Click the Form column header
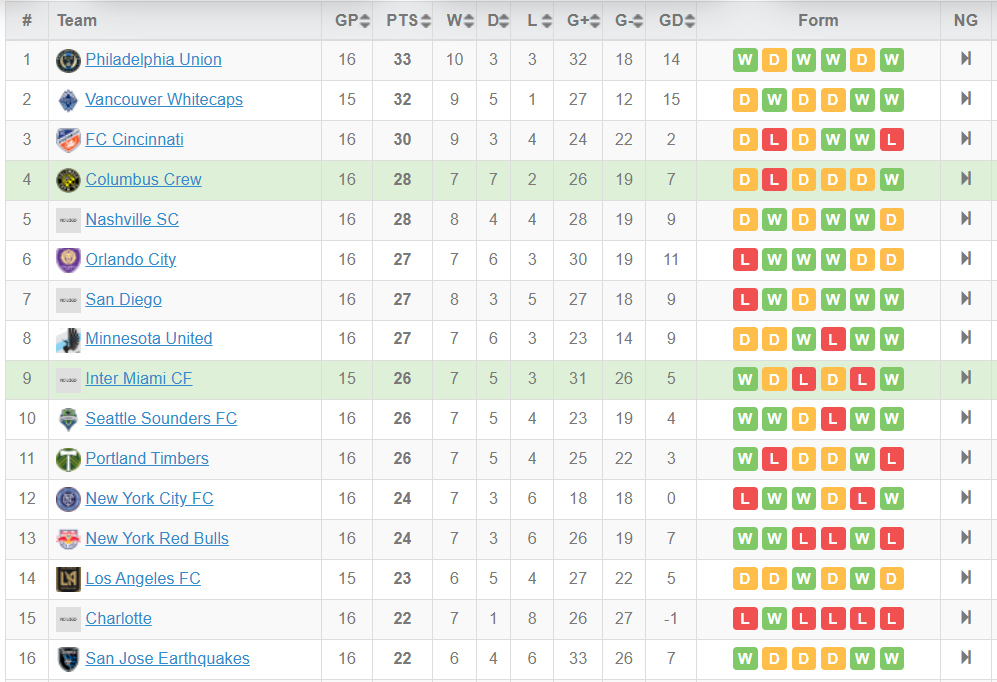The width and height of the screenshot is (997, 682). click(x=818, y=20)
